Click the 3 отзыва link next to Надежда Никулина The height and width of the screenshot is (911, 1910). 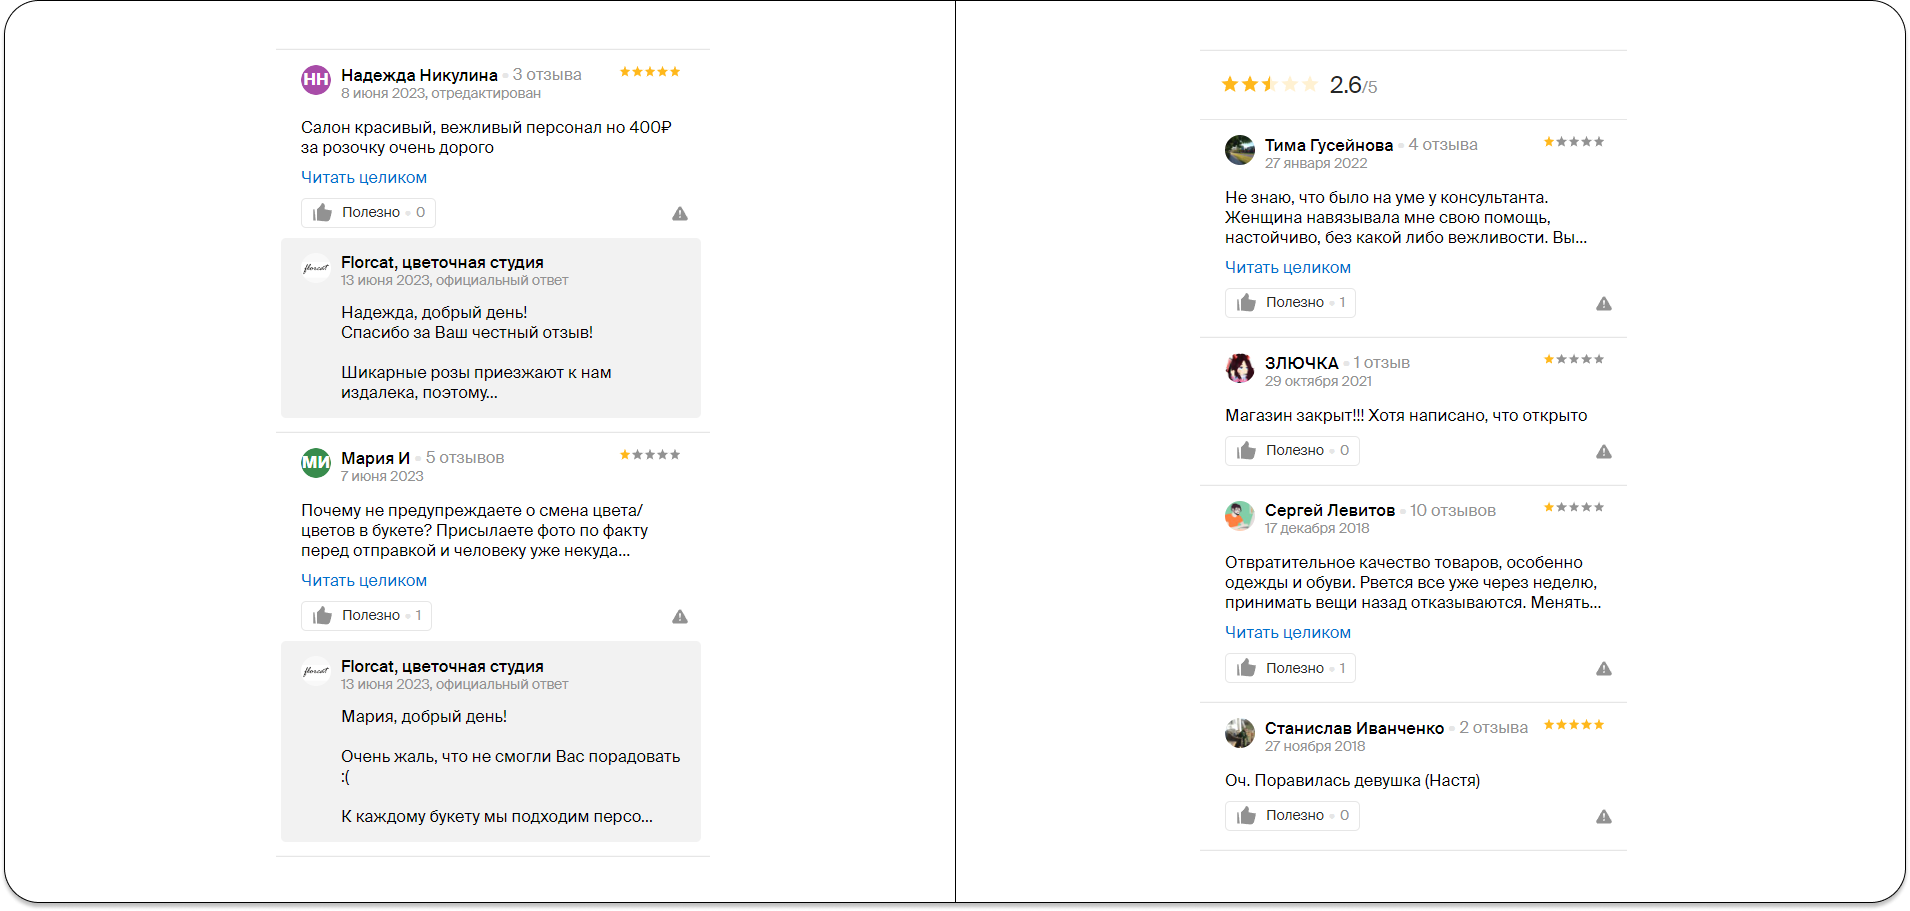click(546, 73)
